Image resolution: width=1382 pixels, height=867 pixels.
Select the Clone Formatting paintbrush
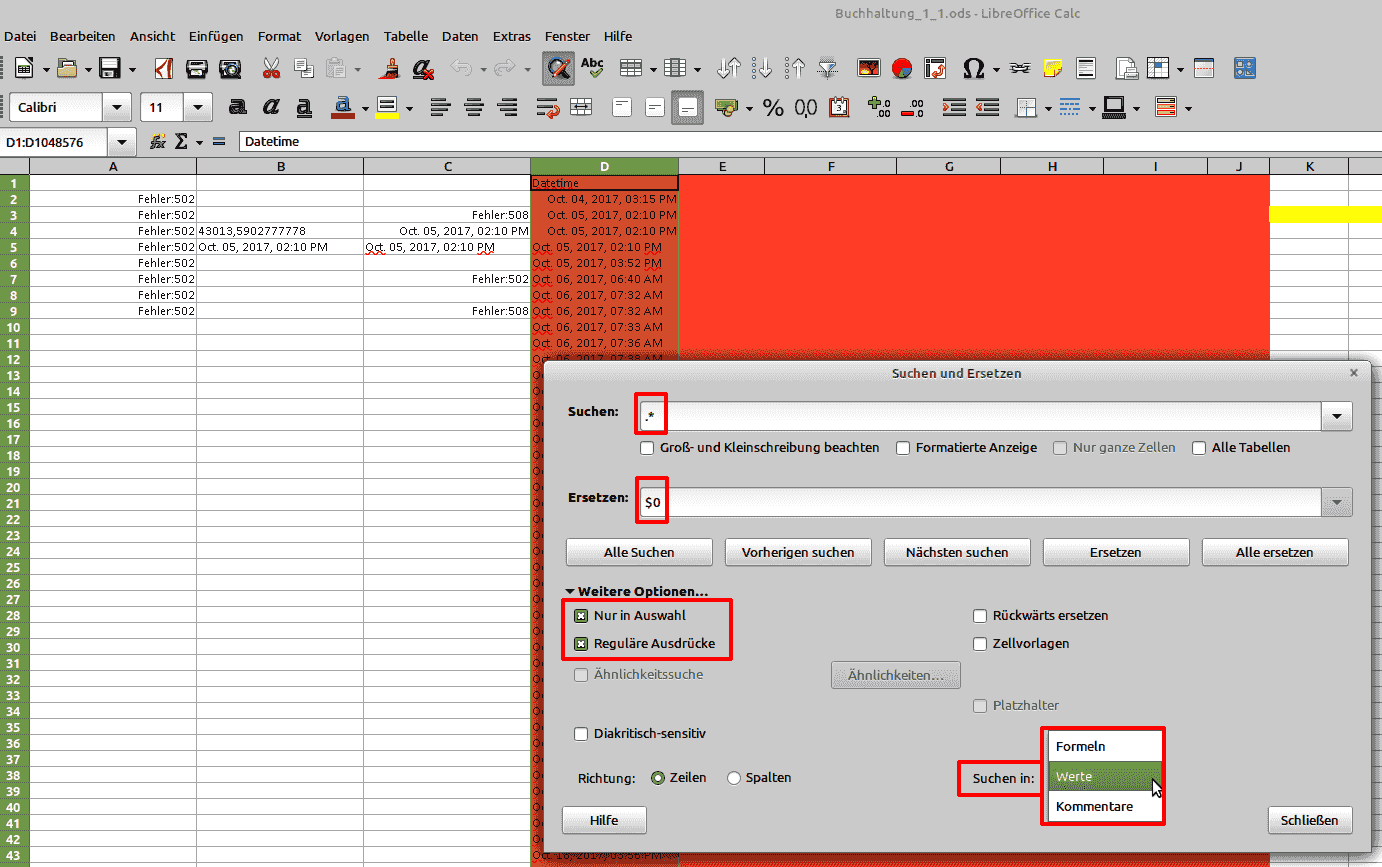[x=388, y=69]
